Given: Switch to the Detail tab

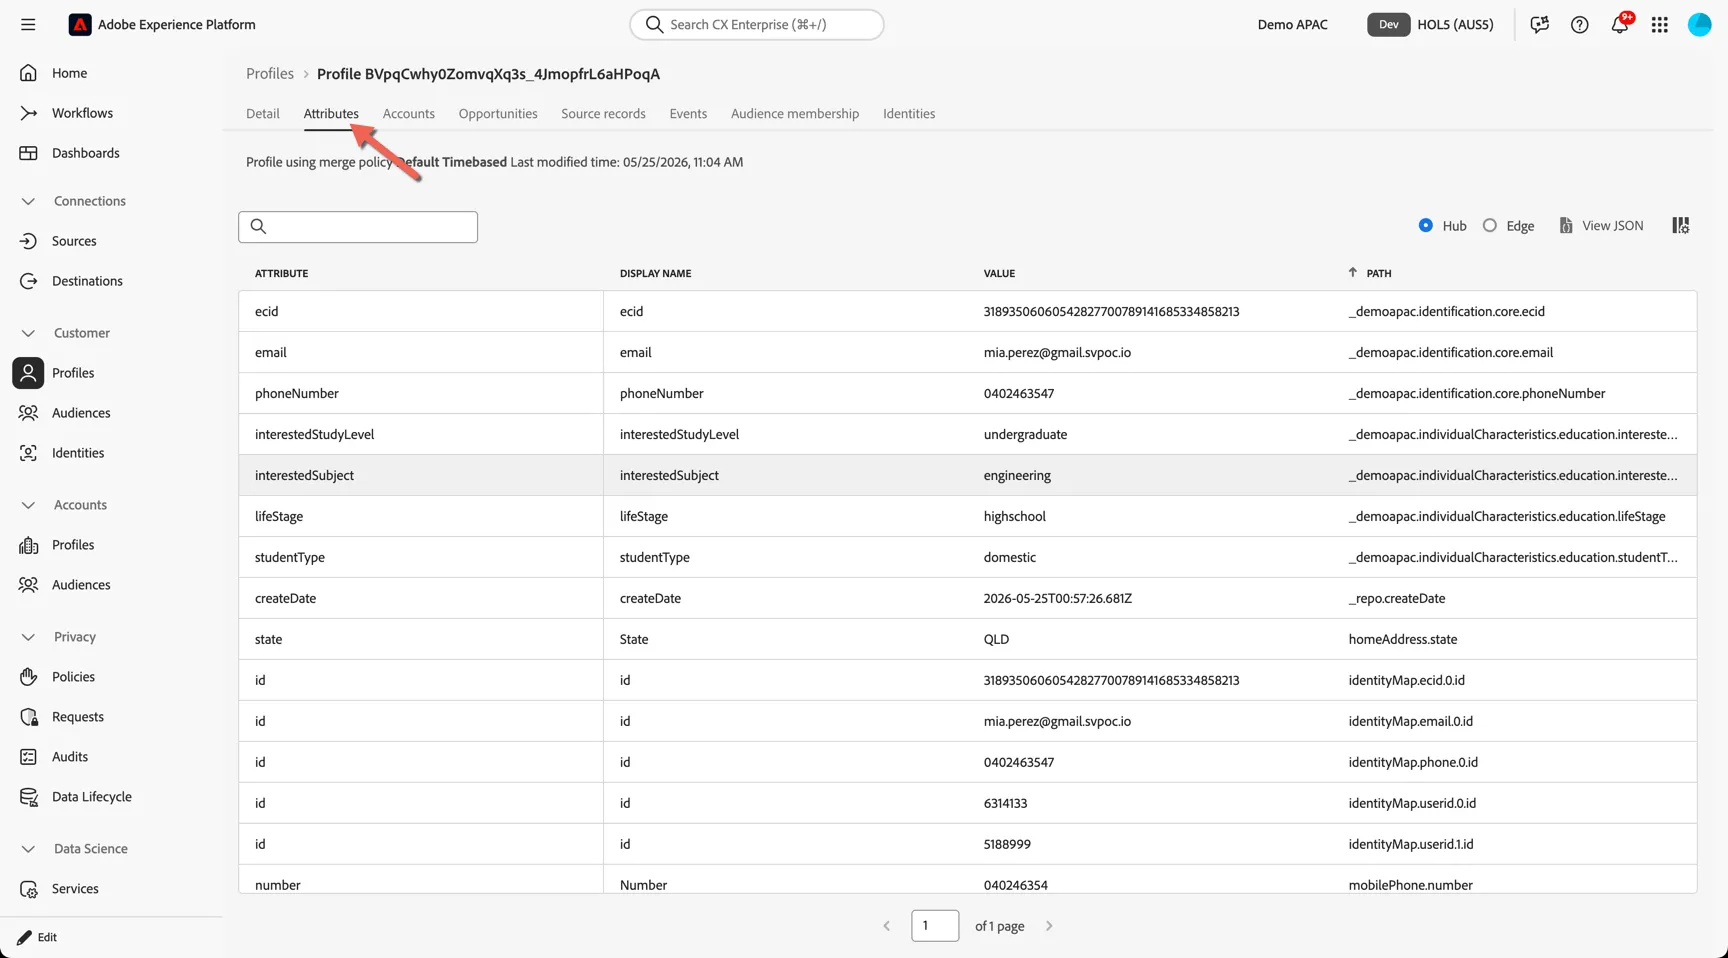Looking at the screenshot, I should tap(263, 114).
